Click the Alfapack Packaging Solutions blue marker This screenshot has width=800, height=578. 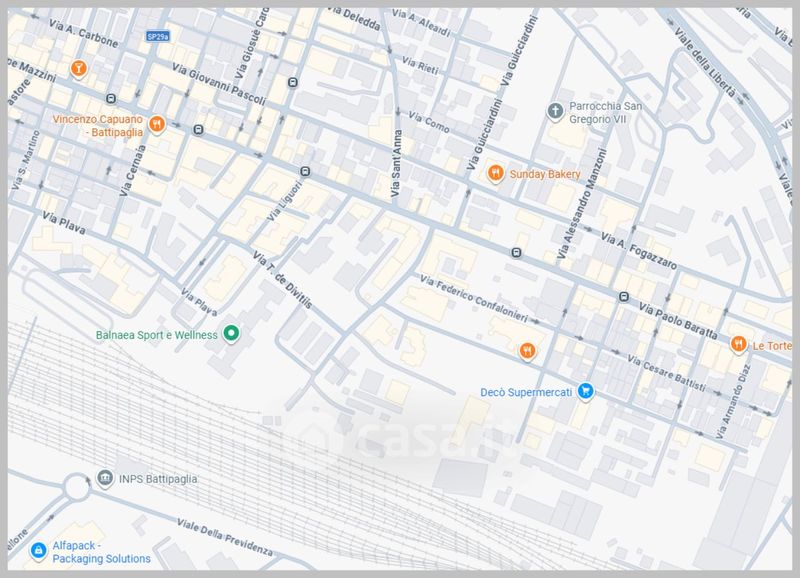coord(37,551)
